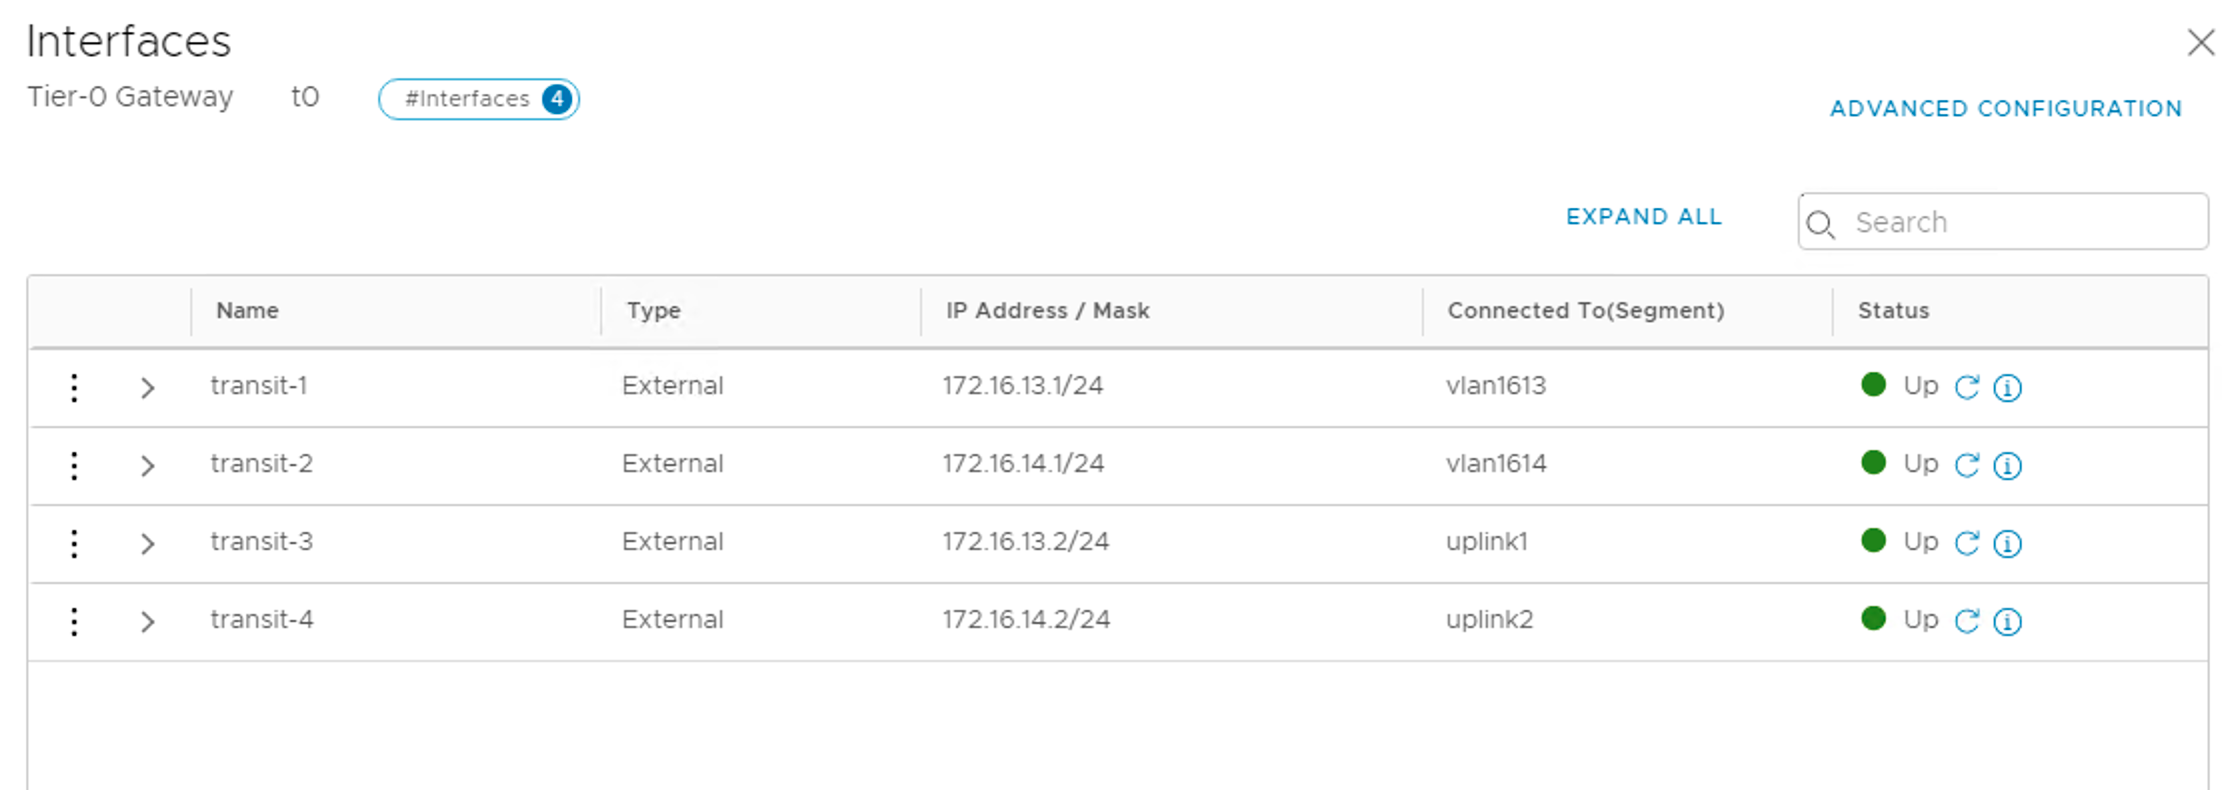Expand the transit-1 interface row
Image resolution: width=2238 pixels, height=790 pixels.
point(148,388)
